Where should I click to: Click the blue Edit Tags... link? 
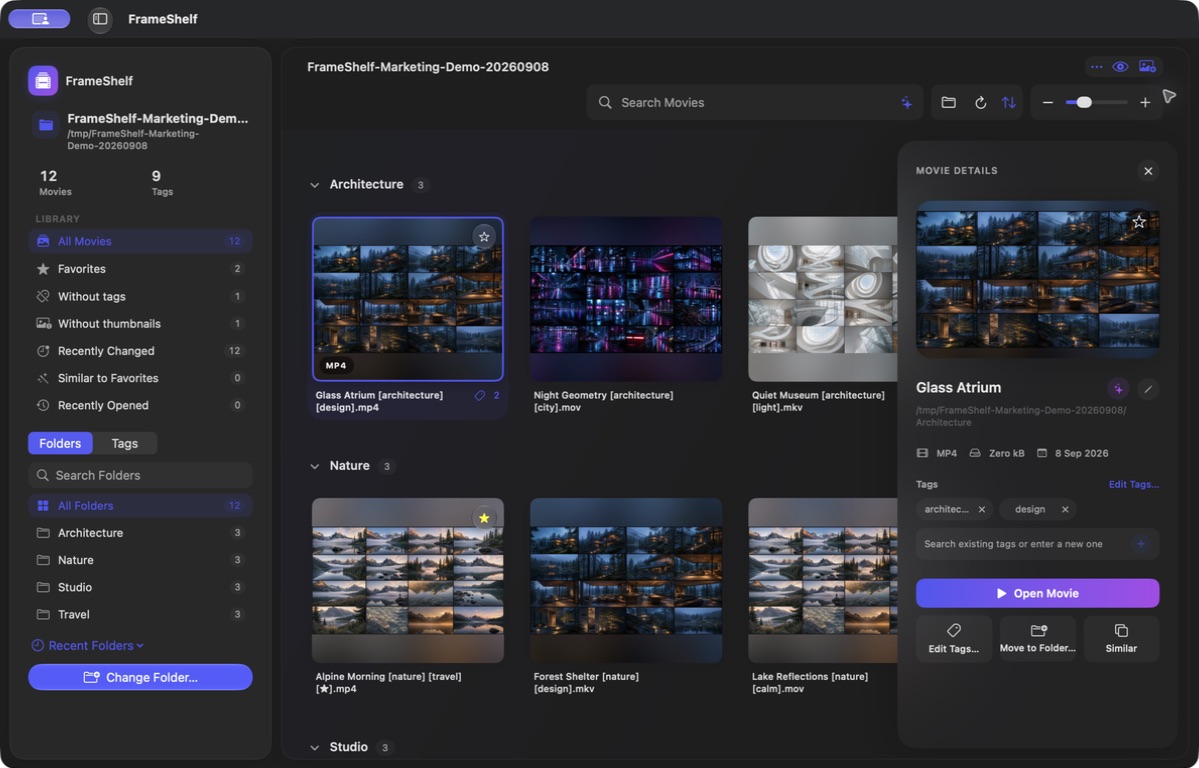coord(1133,484)
